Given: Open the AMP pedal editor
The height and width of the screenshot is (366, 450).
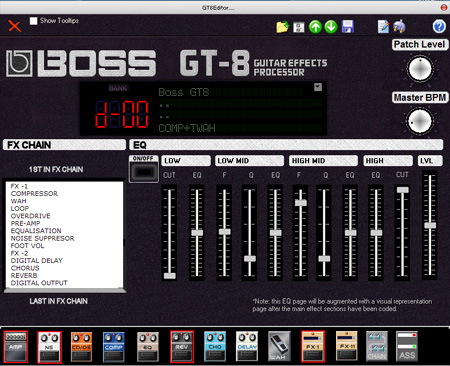Looking at the screenshot, I should 16,347.
